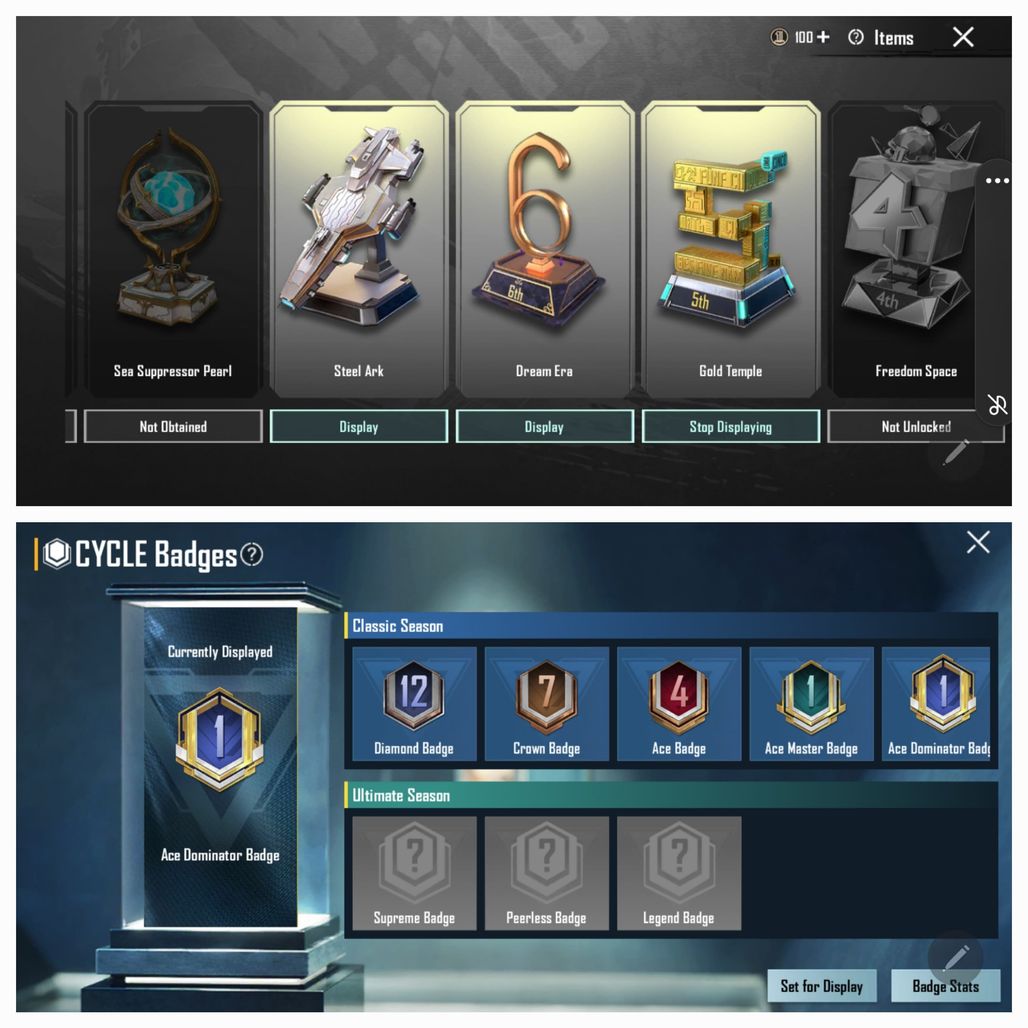
Task: Stop displaying the Gold Temple trophy
Action: (x=730, y=427)
